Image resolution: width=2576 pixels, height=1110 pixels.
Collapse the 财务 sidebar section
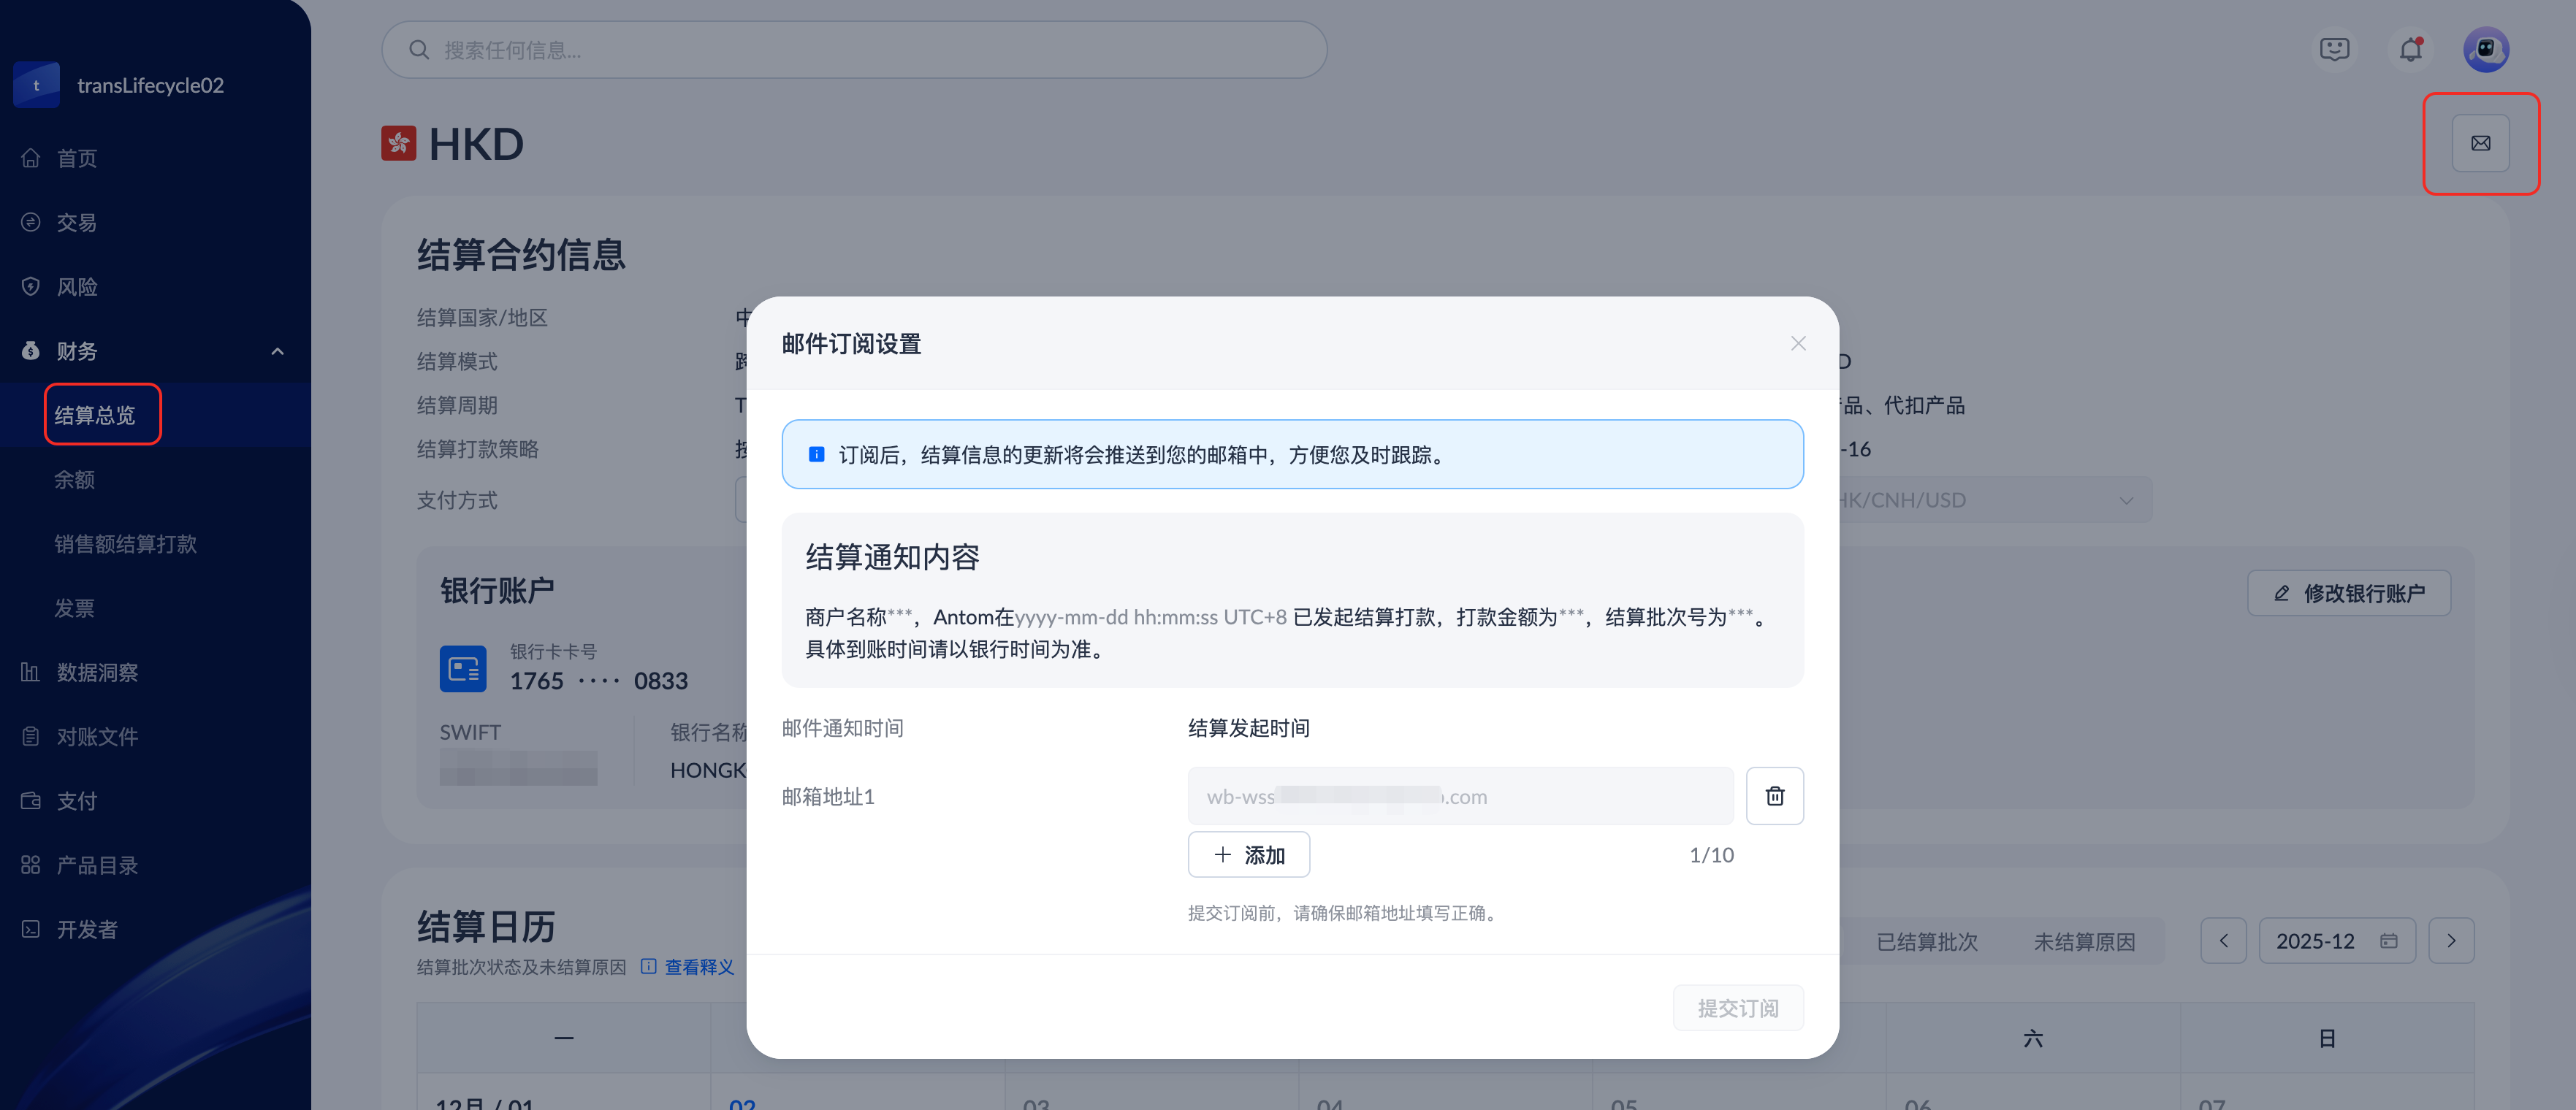pyautogui.click(x=277, y=351)
